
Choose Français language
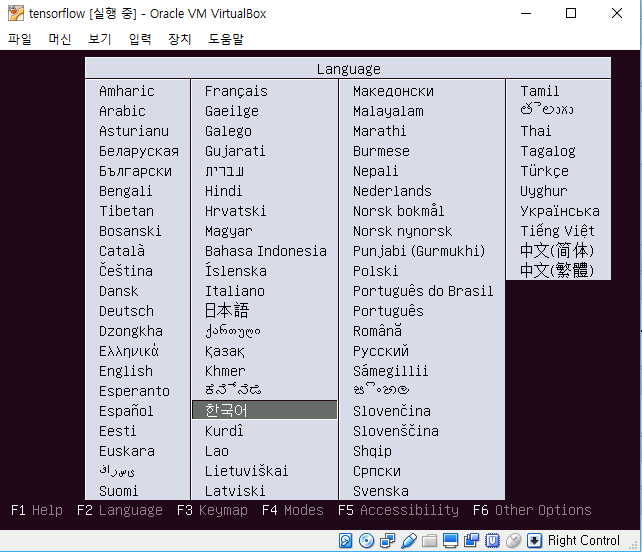click(x=236, y=91)
